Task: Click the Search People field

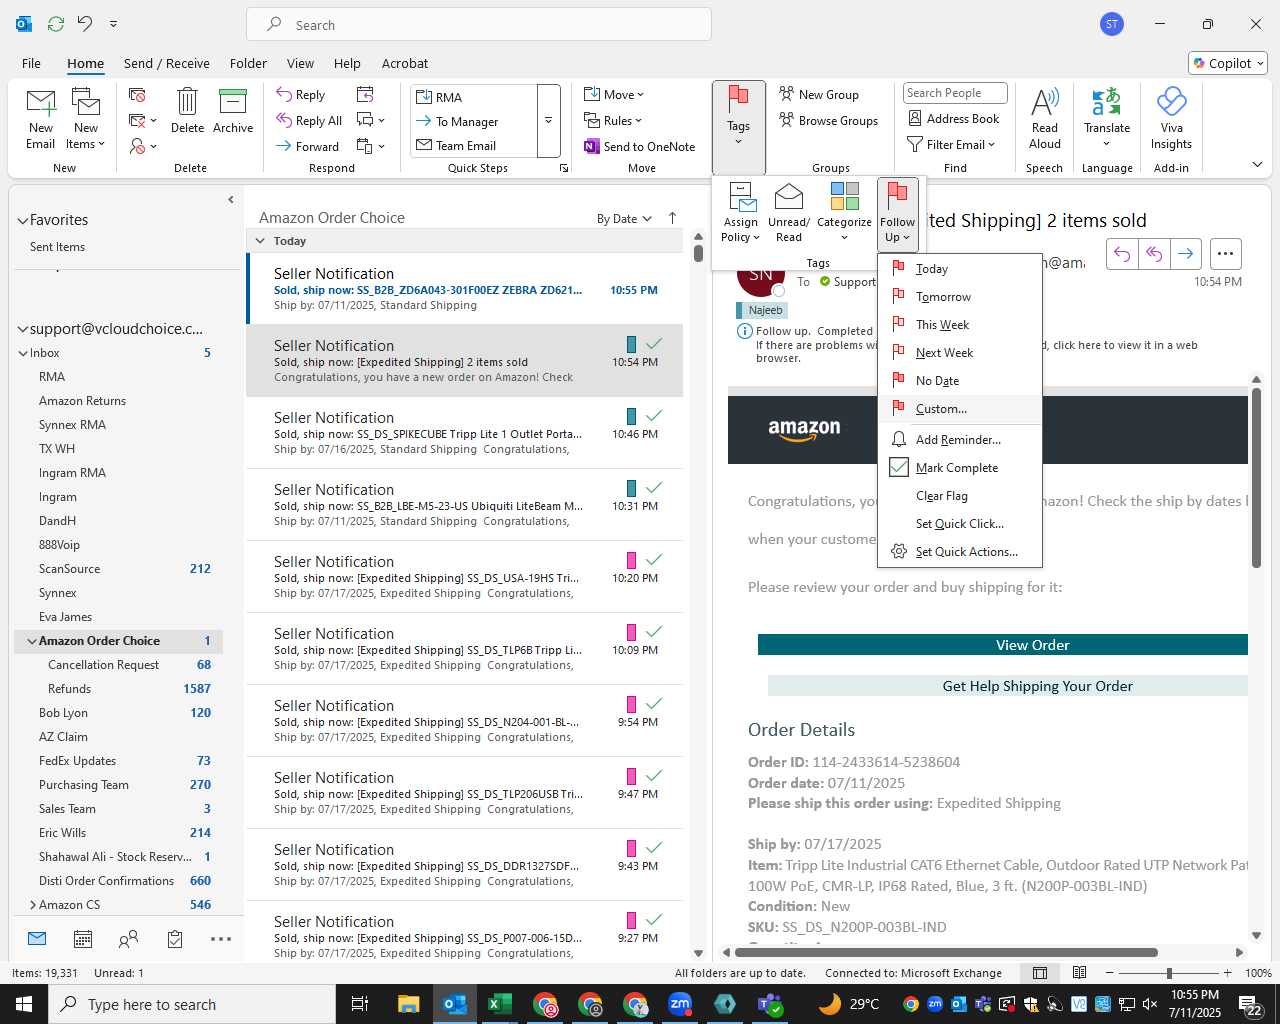Action: (955, 93)
